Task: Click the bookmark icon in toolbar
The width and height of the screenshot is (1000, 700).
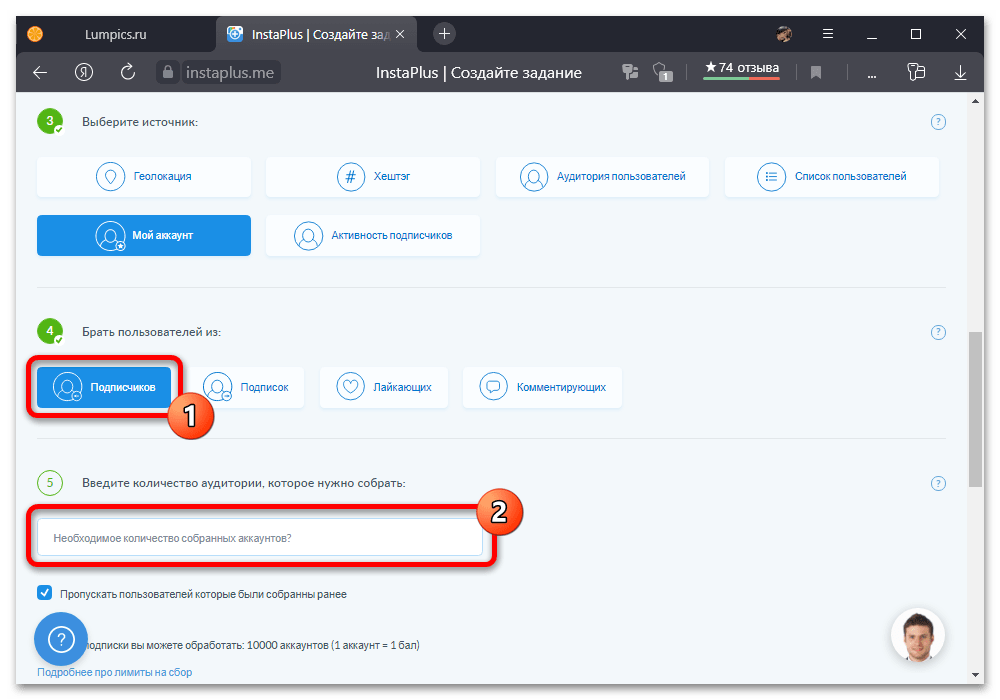Action: pos(816,72)
